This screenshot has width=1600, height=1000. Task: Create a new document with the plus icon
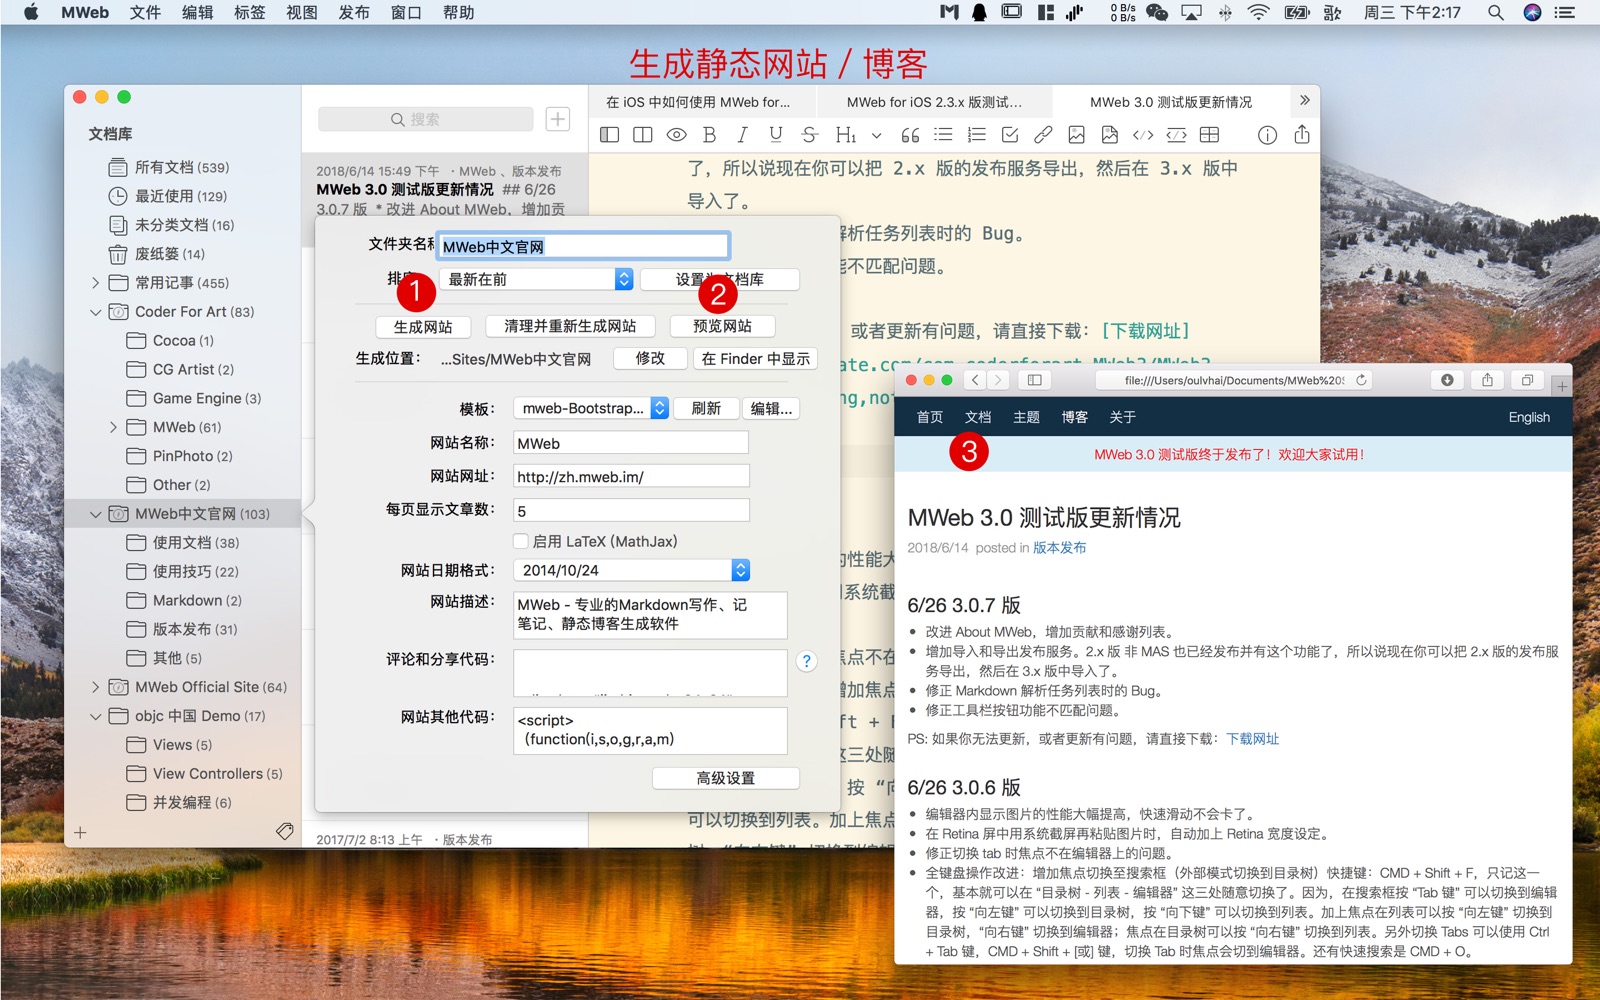point(558,119)
